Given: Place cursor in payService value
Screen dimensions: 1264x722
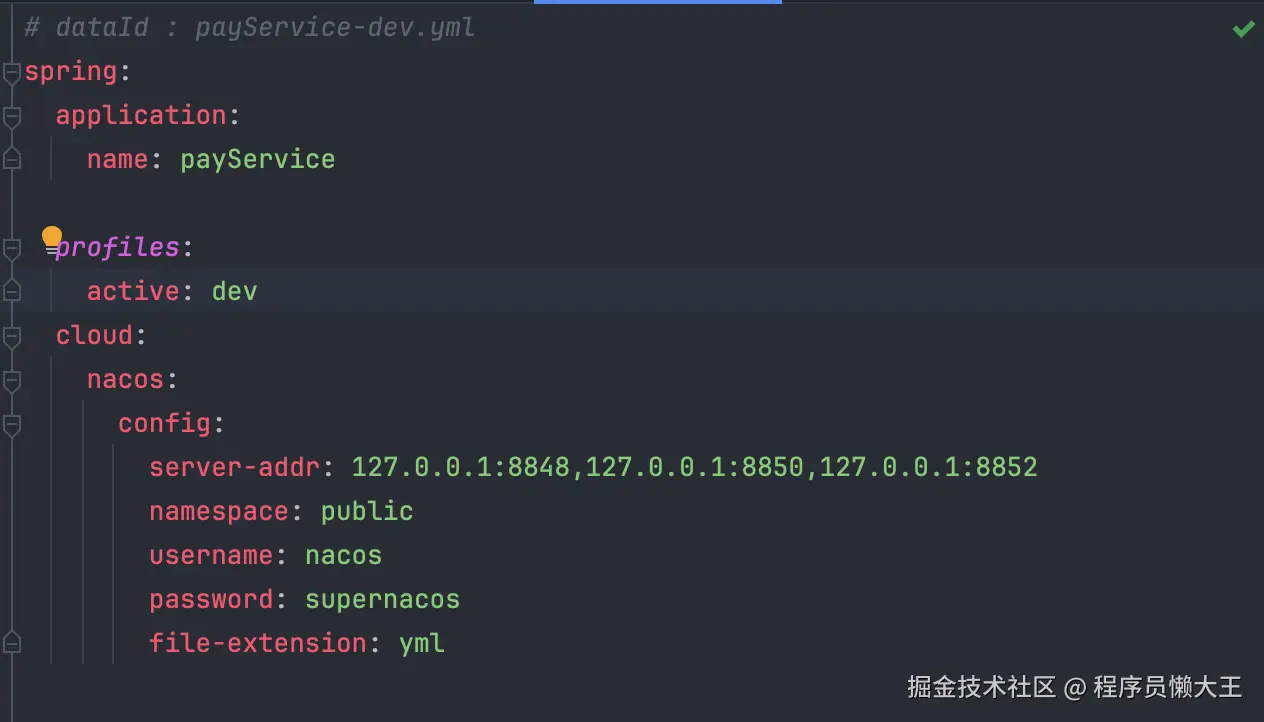Looking at the screenshot, I should [257, 160].
